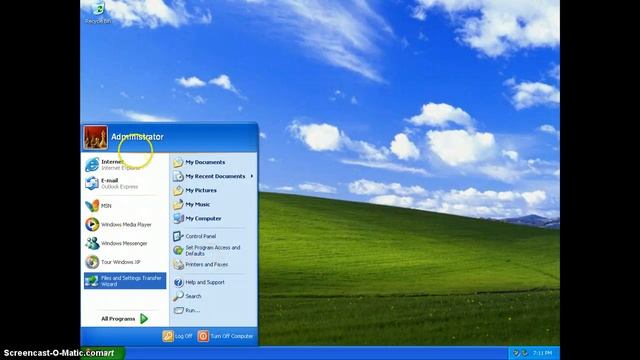Click the Search magnifier icon

coord(178,296)
